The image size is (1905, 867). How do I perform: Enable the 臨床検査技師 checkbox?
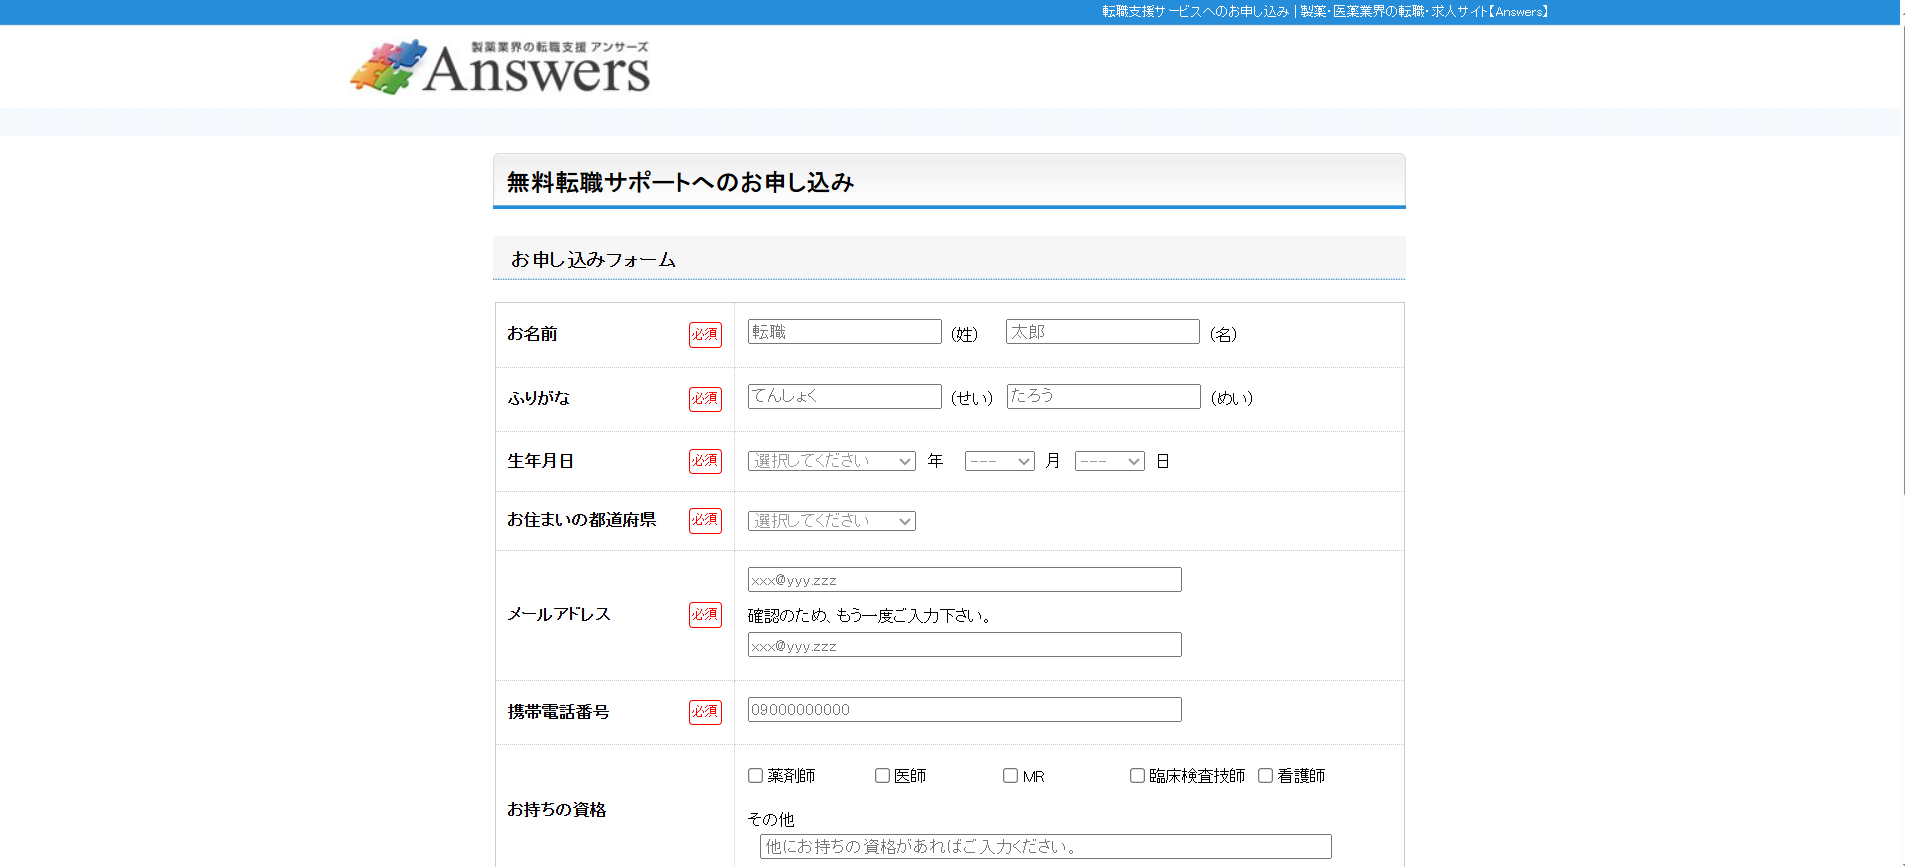click(x=1137, y=776)
